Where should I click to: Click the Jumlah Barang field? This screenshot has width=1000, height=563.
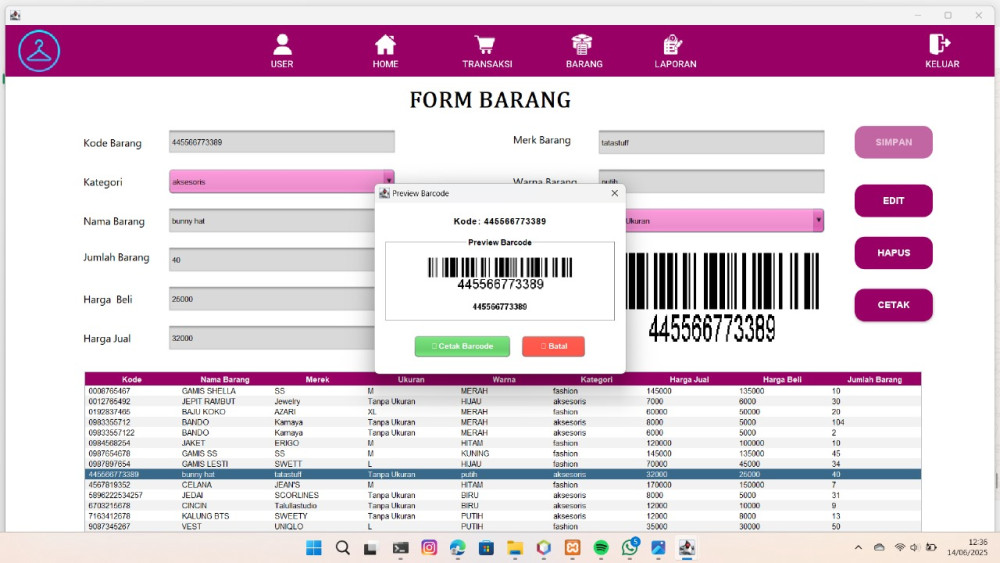click(272, 260)
